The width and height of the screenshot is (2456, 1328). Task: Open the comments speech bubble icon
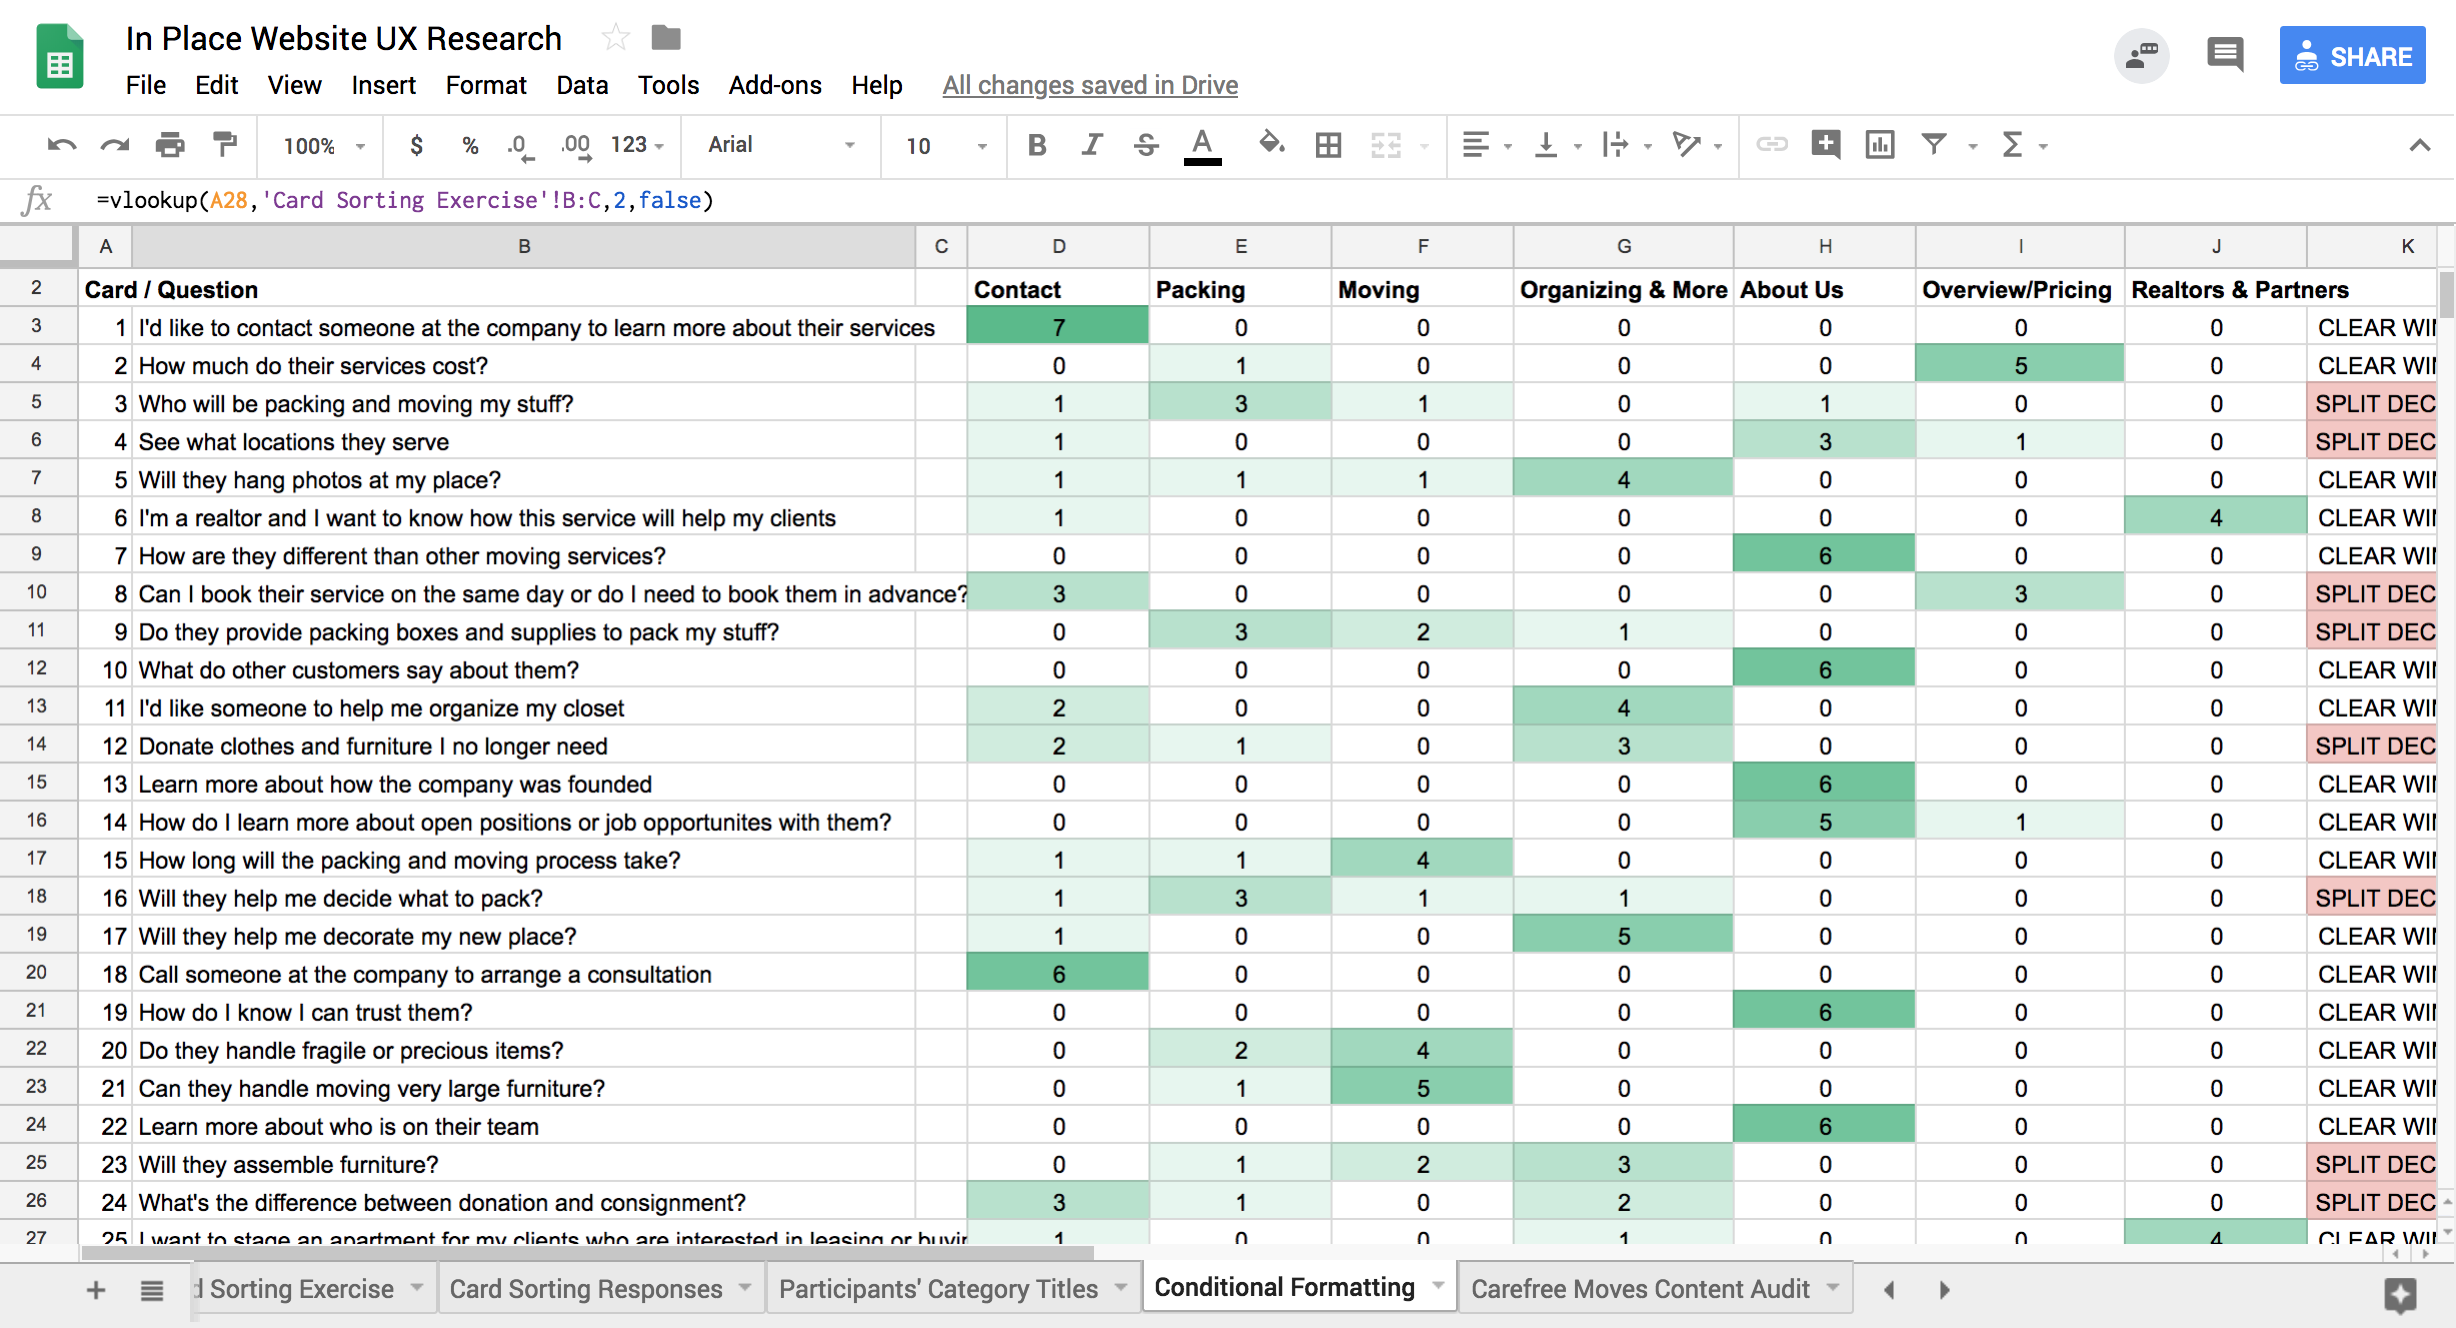pyautogui.click(x=2225, y=55)
